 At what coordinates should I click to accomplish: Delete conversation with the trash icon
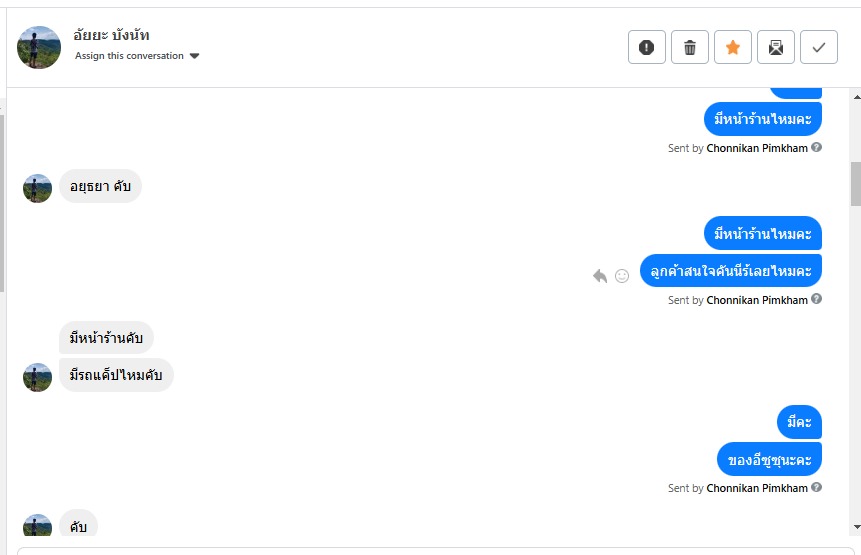(690, 47)
